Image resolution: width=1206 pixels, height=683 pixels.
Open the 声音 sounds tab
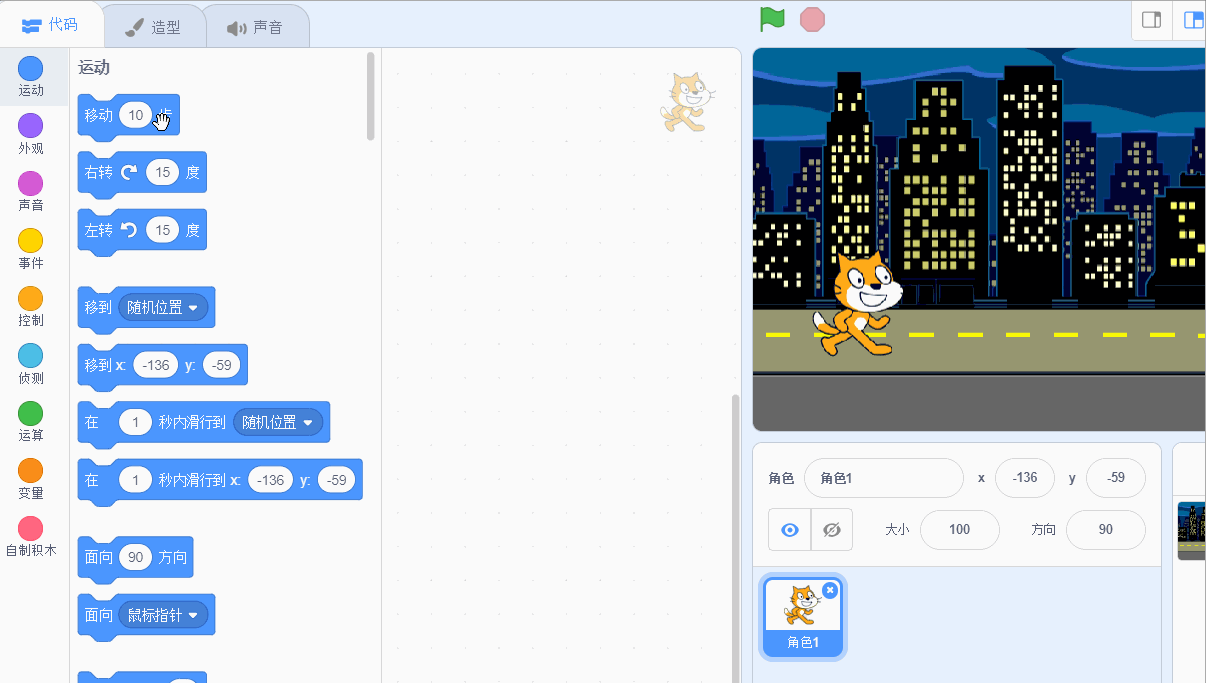click(256, 27)
